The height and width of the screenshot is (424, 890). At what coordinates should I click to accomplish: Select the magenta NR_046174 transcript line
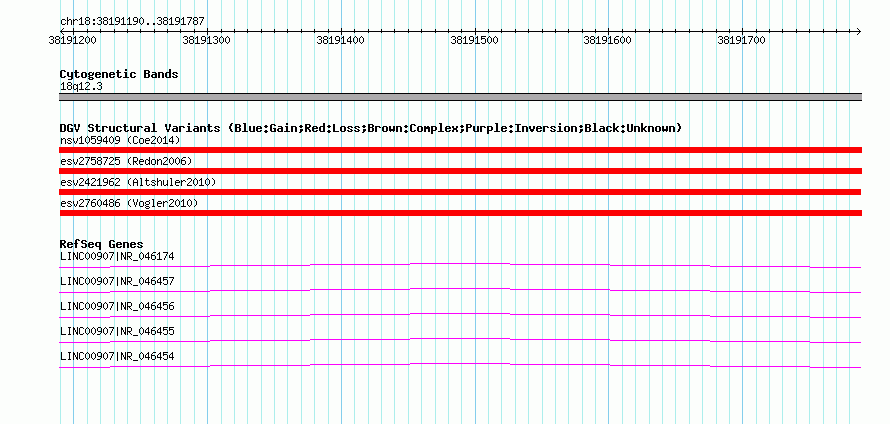click(x=460, y=265)
